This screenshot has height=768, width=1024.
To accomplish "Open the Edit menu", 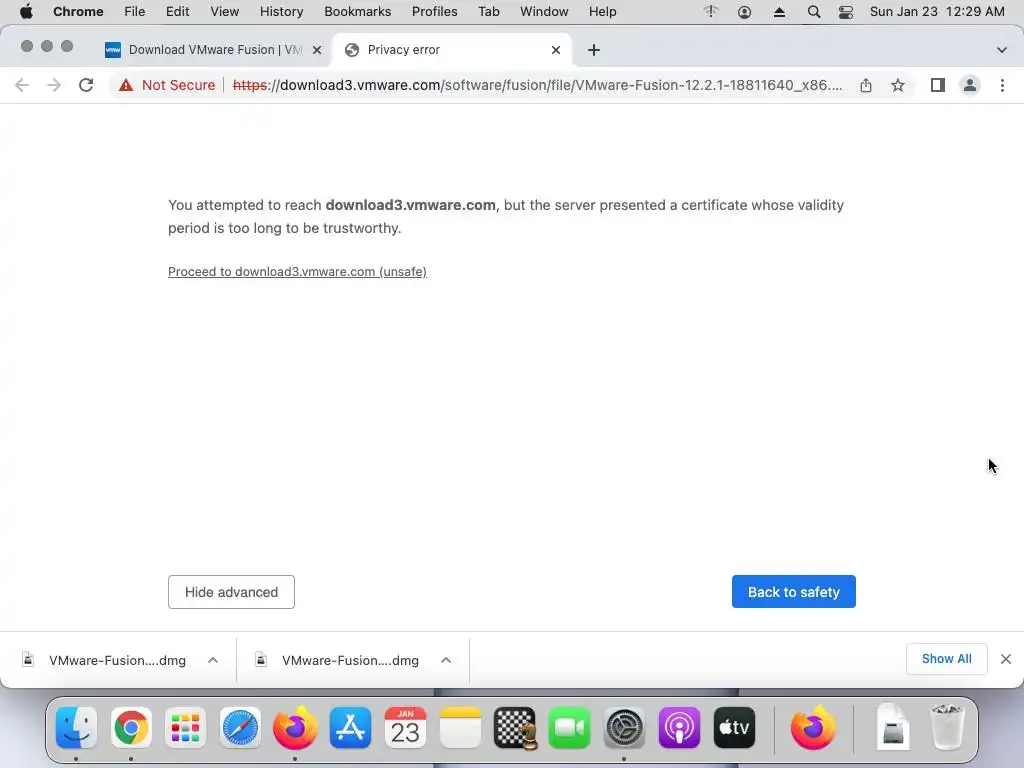I will pyautogui.click(x=177, y=12).
